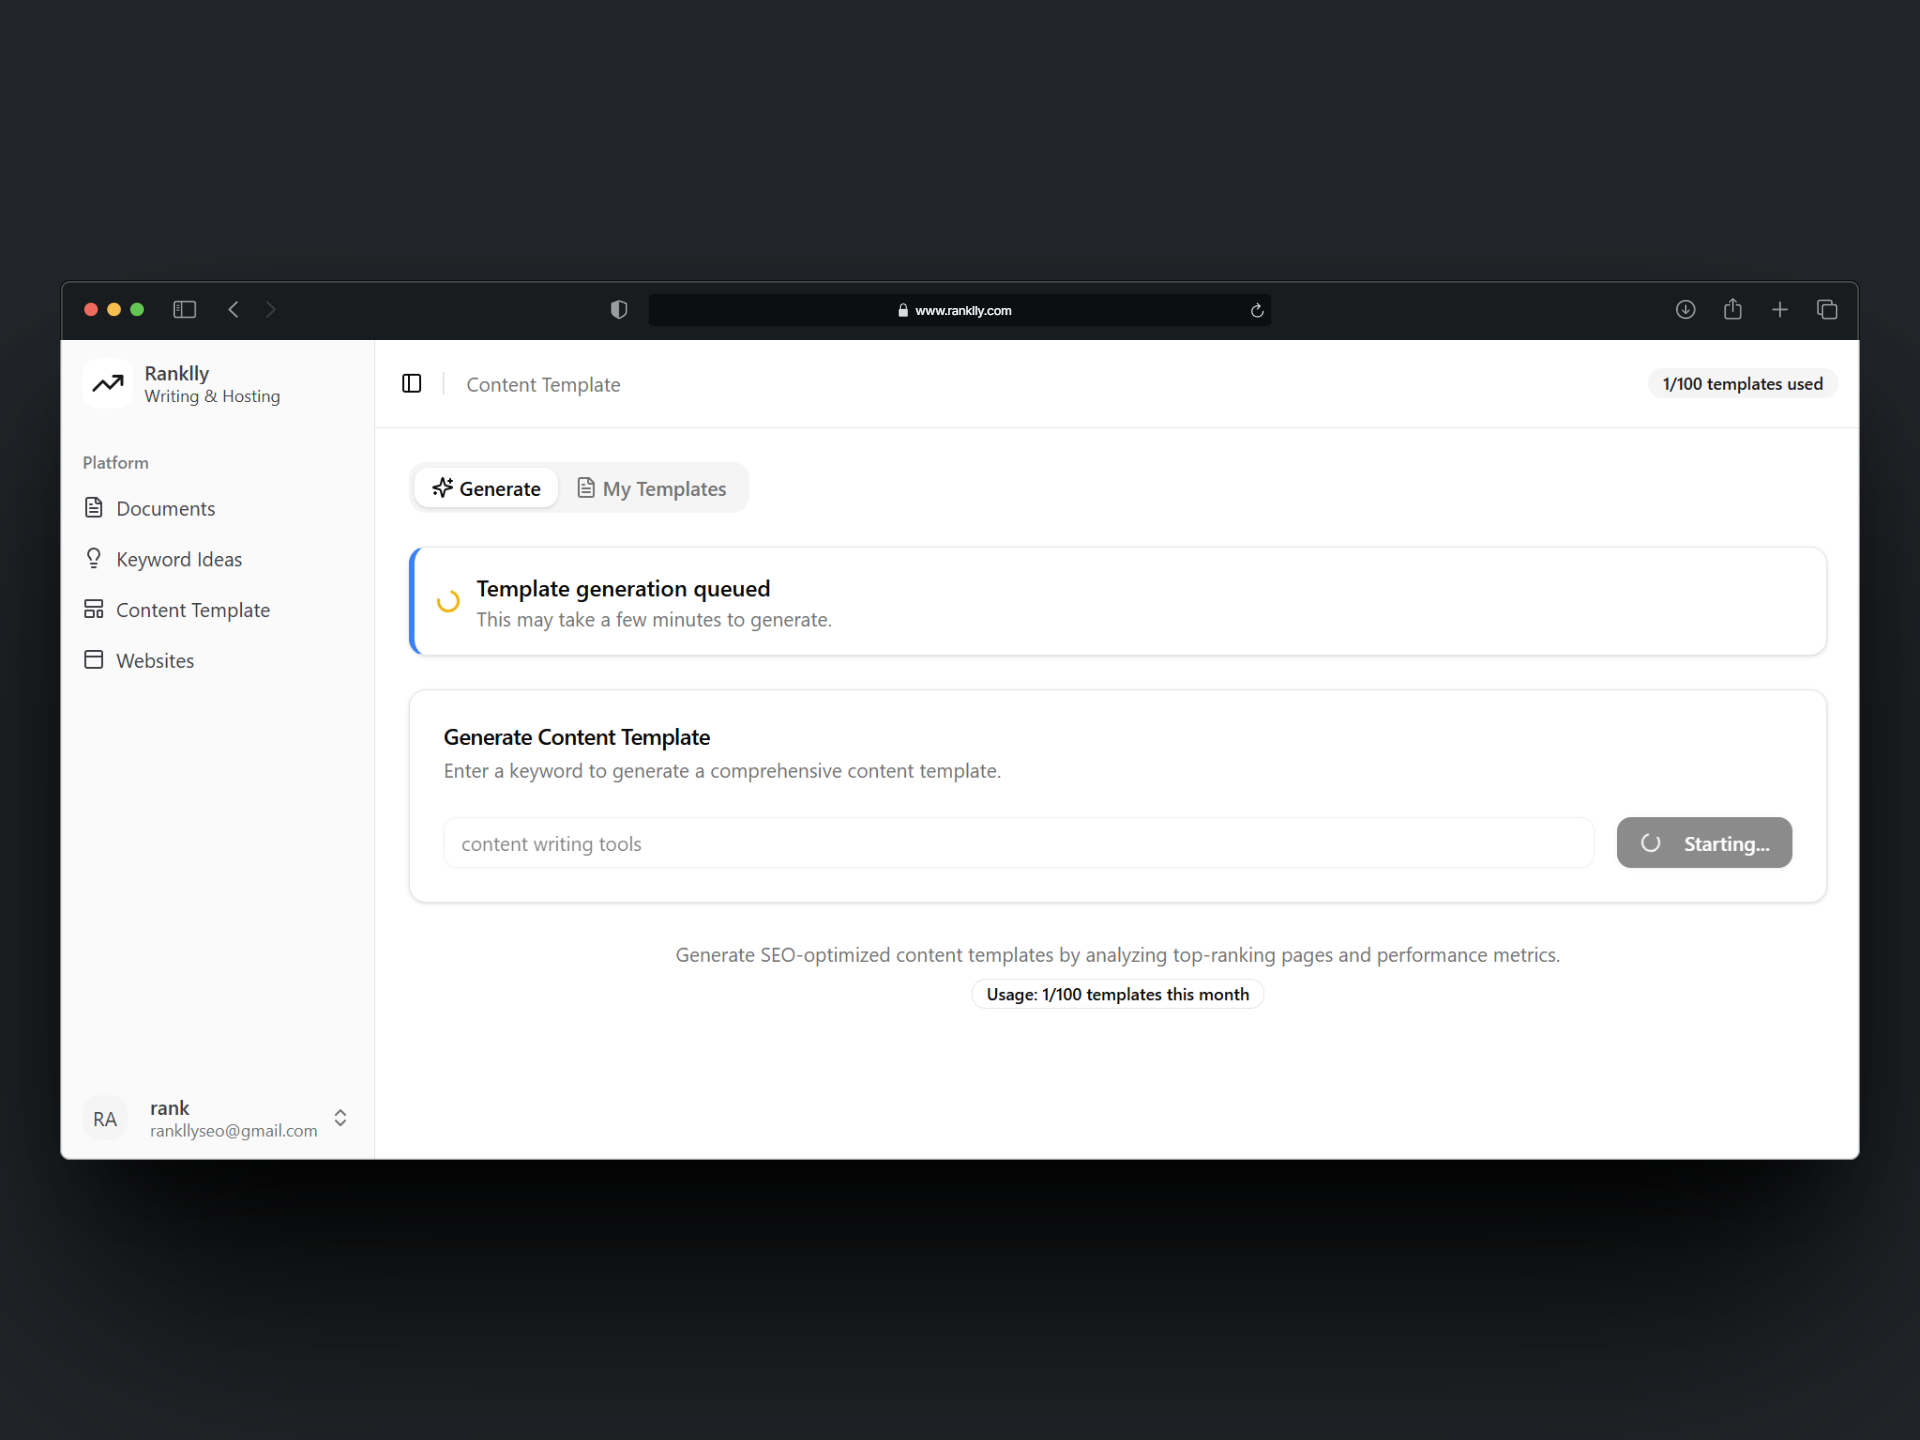Show the tab overview icon
Viewport: 1920px width, 1440px height.
tap(1826, 310)
